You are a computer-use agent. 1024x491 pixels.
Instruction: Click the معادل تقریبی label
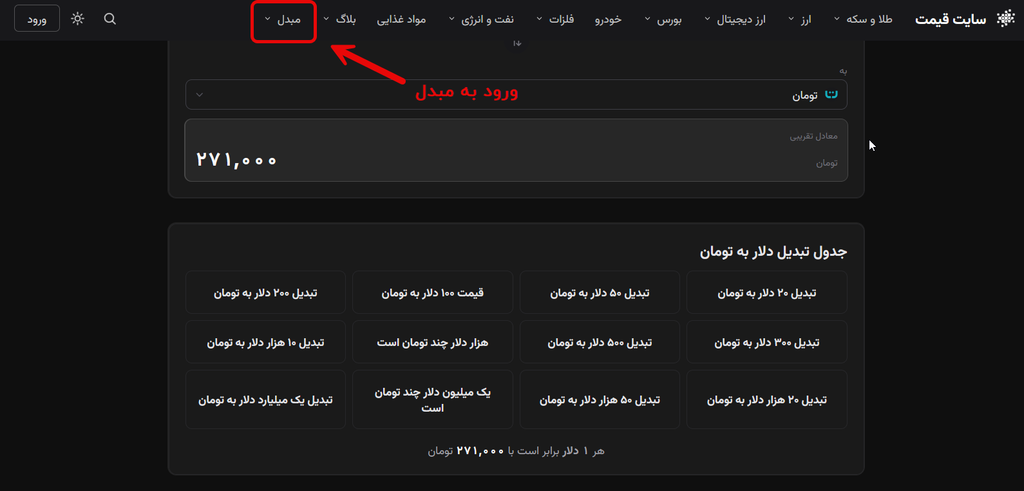point(814,136)
